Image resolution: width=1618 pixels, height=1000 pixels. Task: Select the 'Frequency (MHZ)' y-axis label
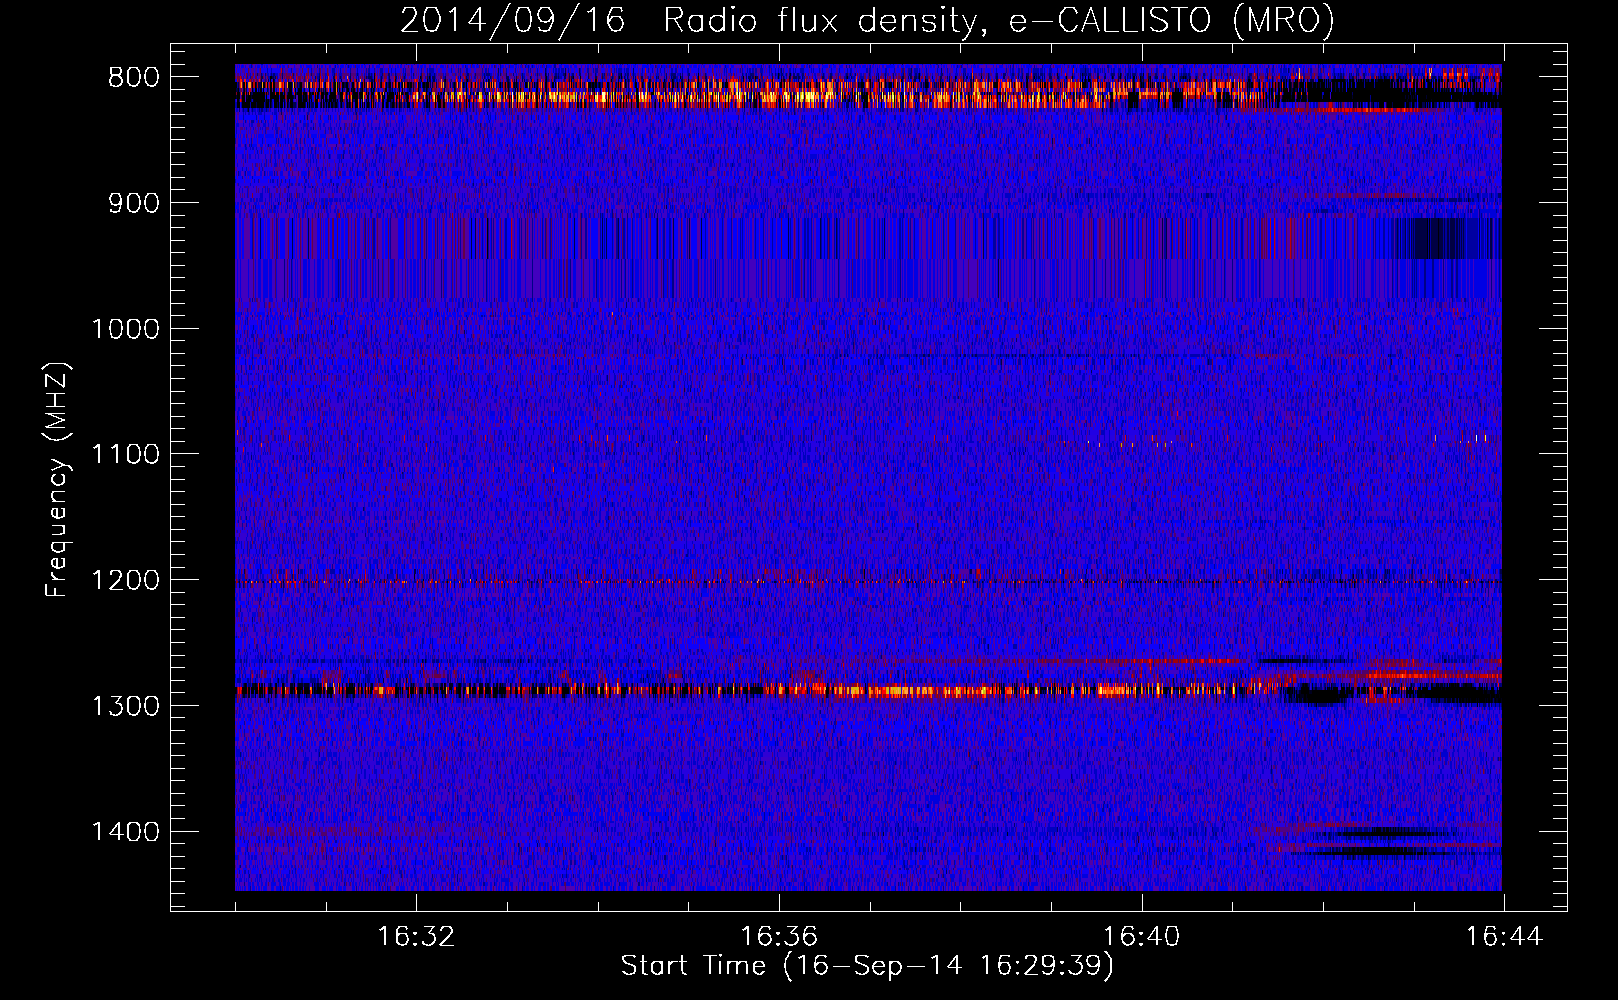57,480
